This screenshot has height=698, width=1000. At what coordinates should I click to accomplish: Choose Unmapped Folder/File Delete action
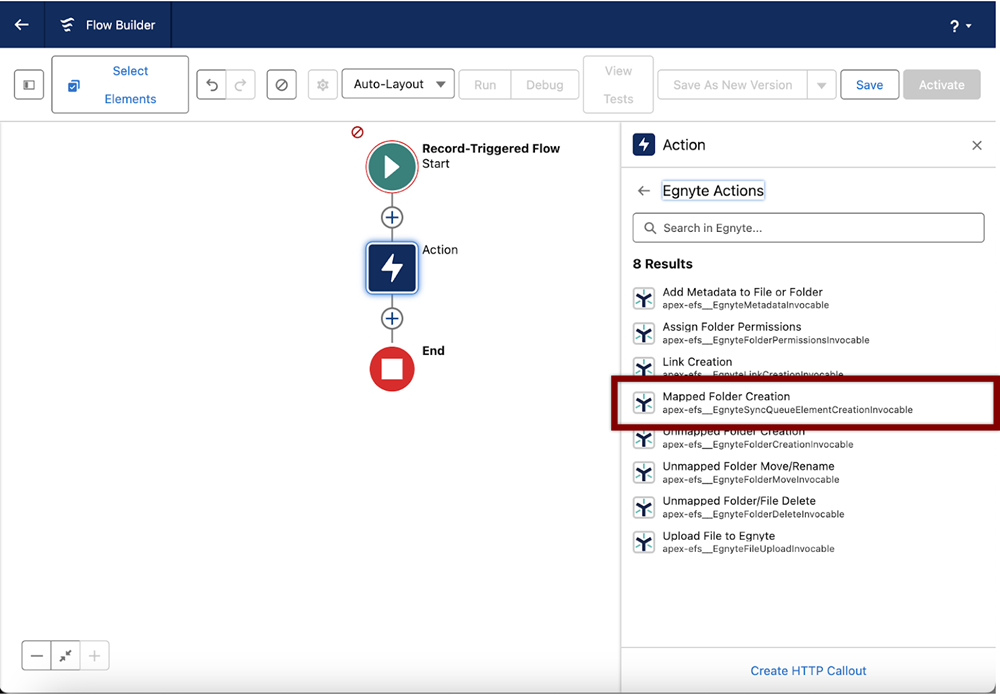point(808,507)
